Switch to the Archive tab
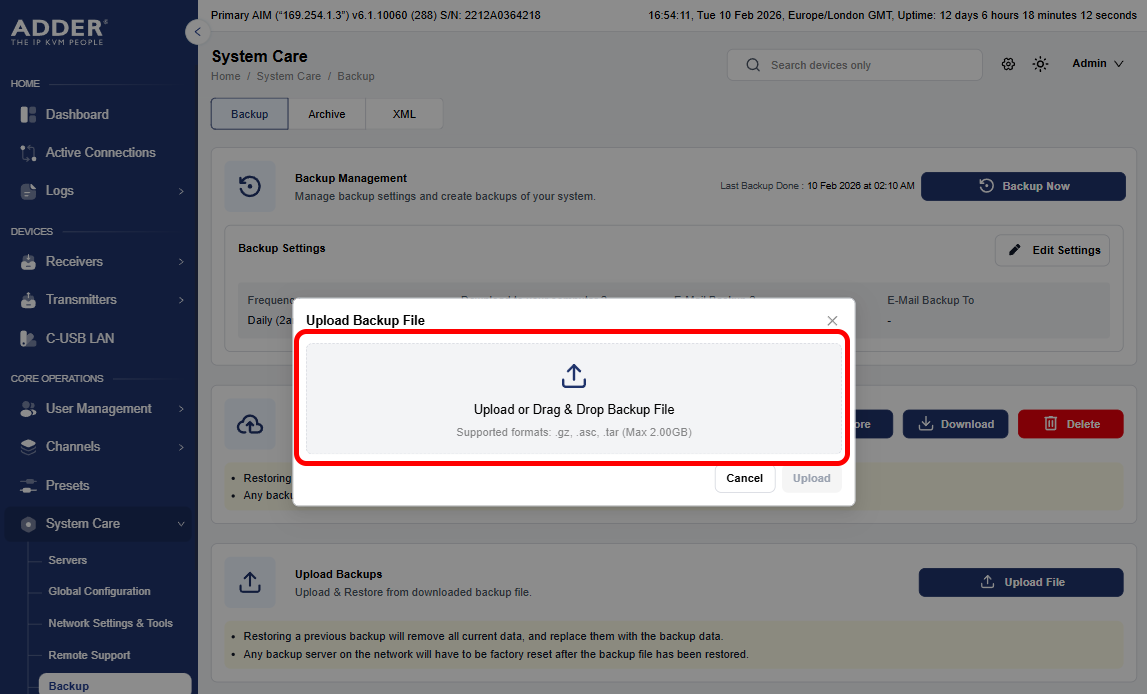This screenshot has height=694, width=1147. [x=326, y=114]
